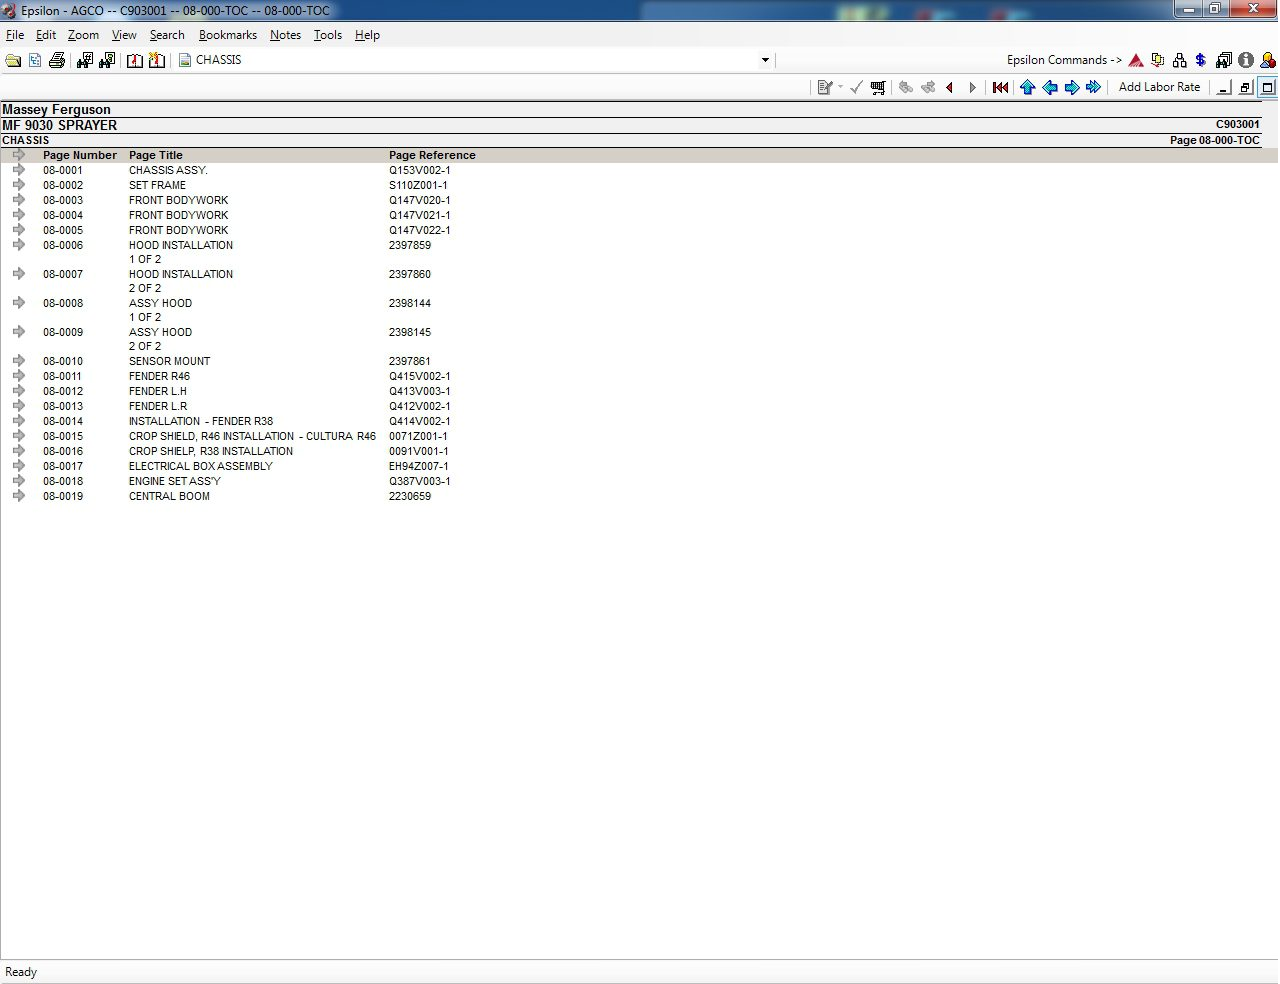Image resolution: width=1280 pixels, height=984 pixels.
Task: Click the Page Reference column header
Action: pos(432,155)
